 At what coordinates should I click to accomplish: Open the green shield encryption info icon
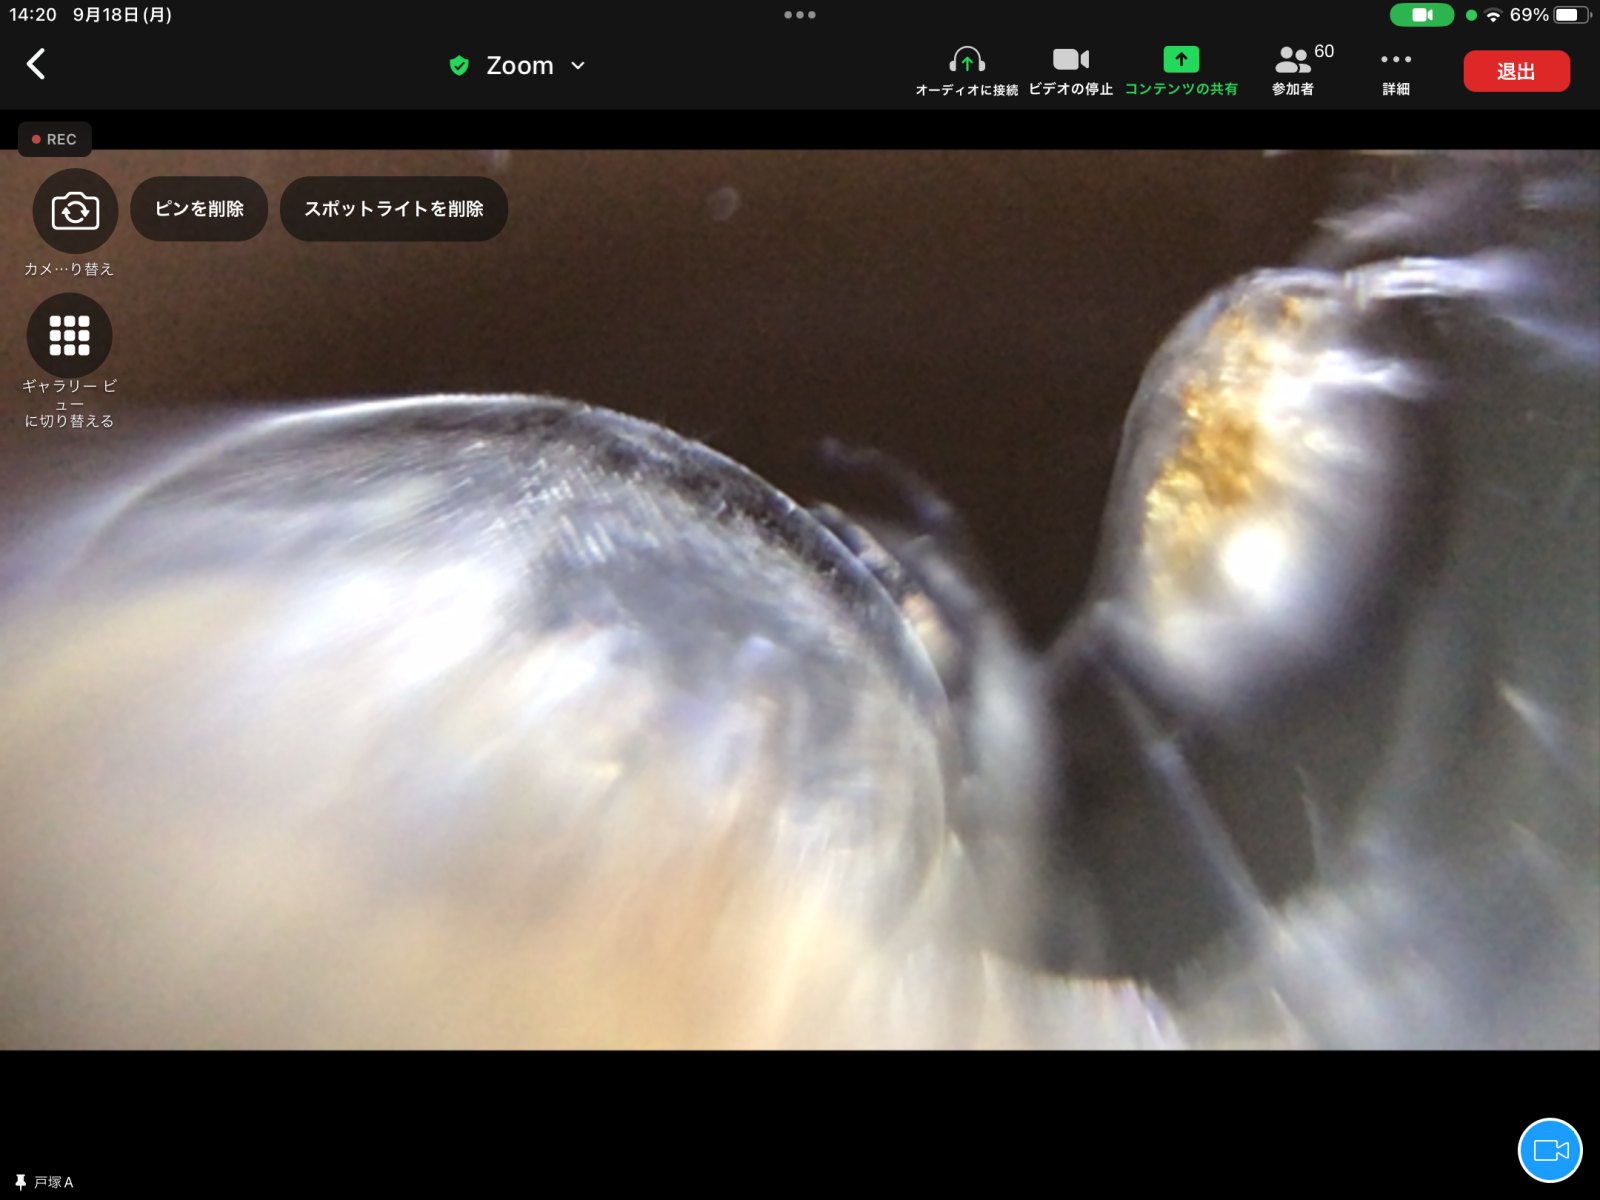point(459,66)
